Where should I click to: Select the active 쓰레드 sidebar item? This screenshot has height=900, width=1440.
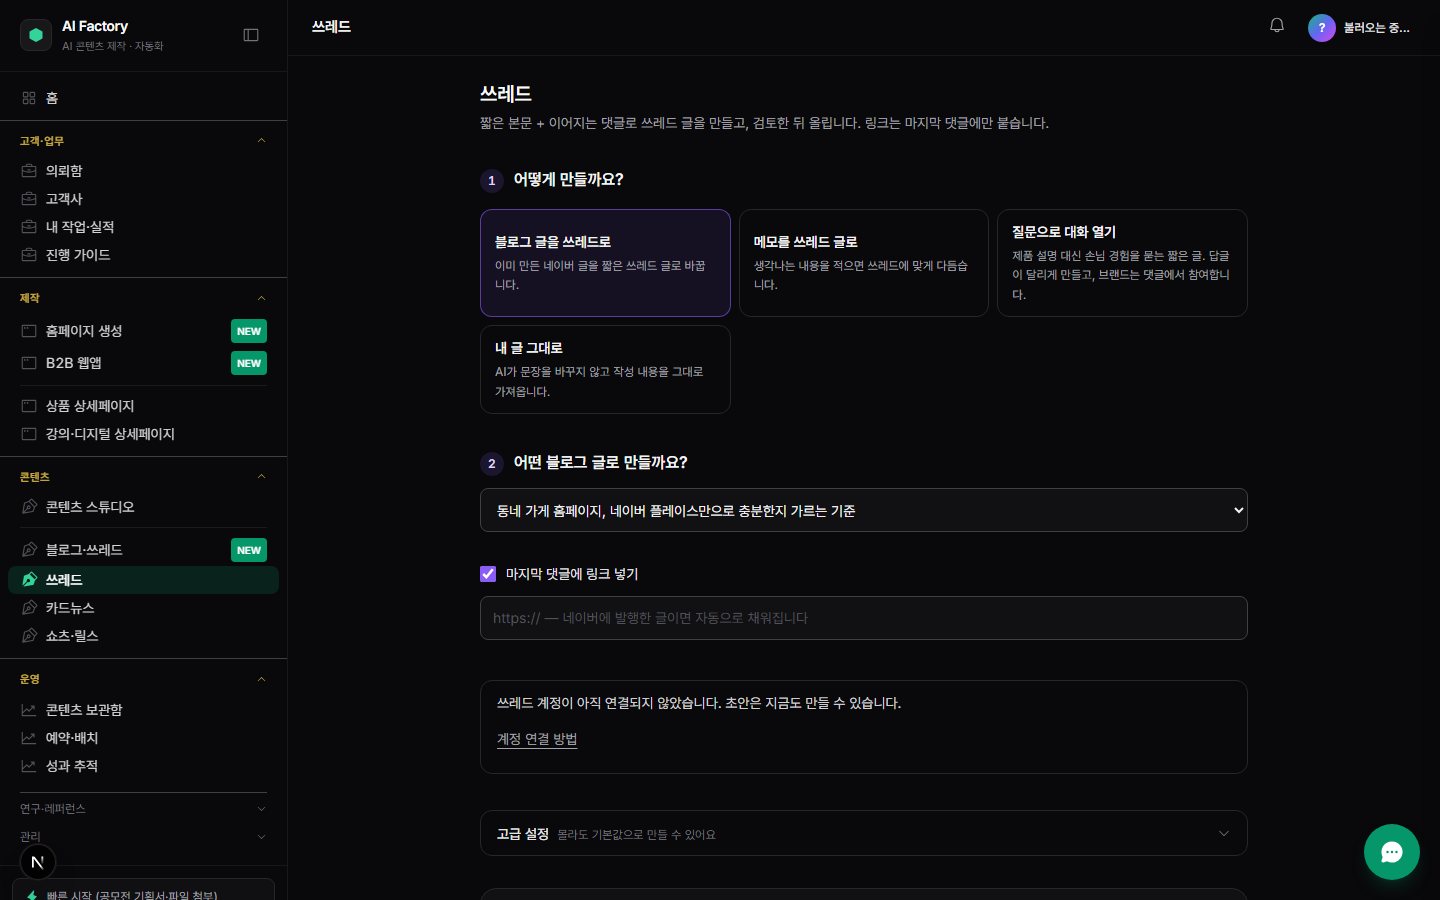pyautogui.click(x=143, y=580)
